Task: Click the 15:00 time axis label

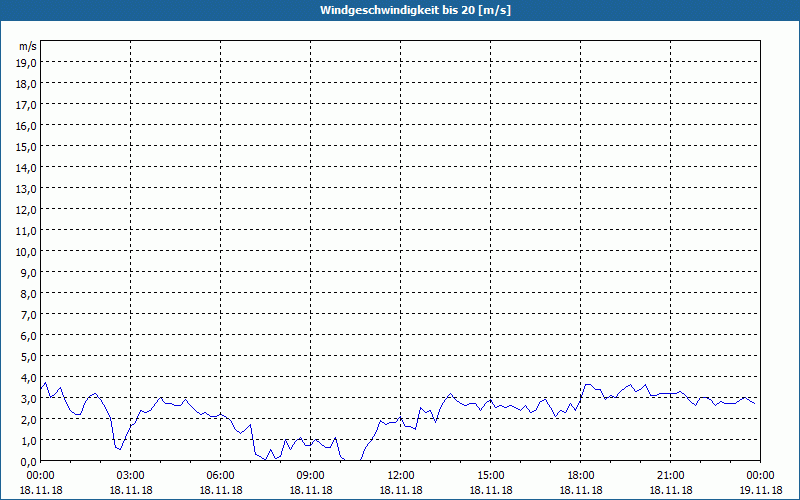Action: (491, 476)
